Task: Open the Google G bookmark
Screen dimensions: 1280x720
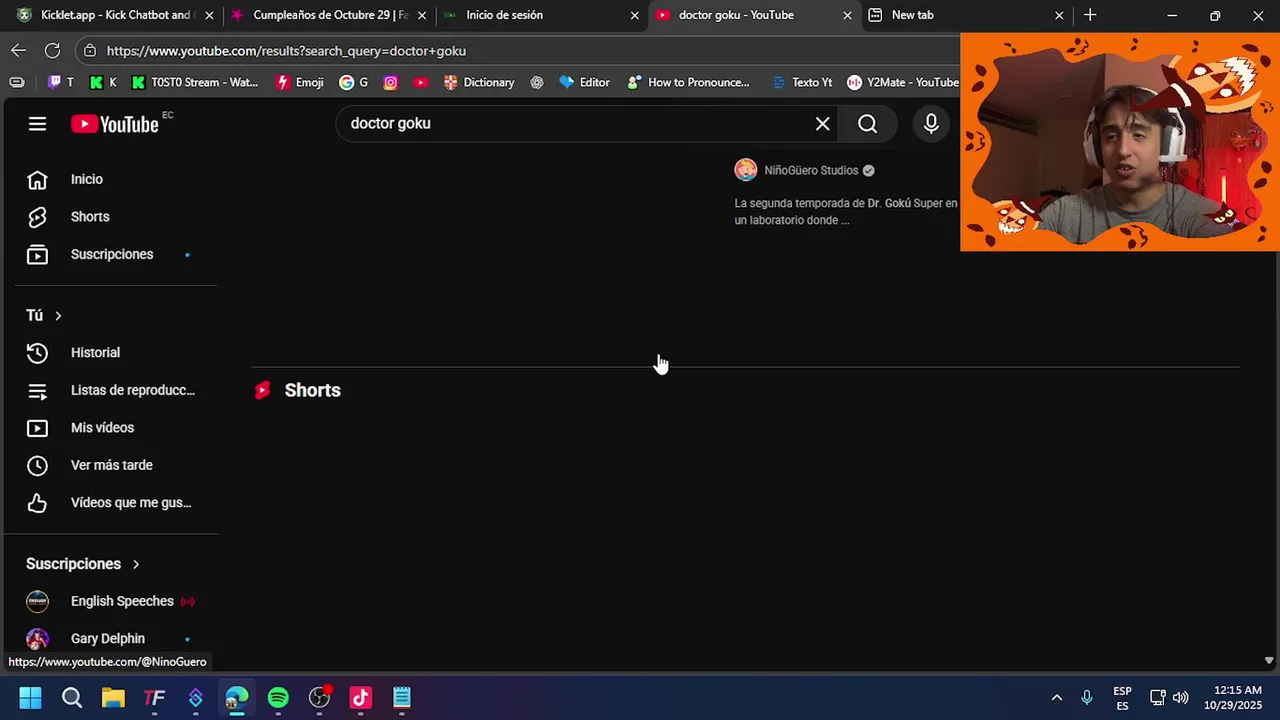Action: click(354, 82)
